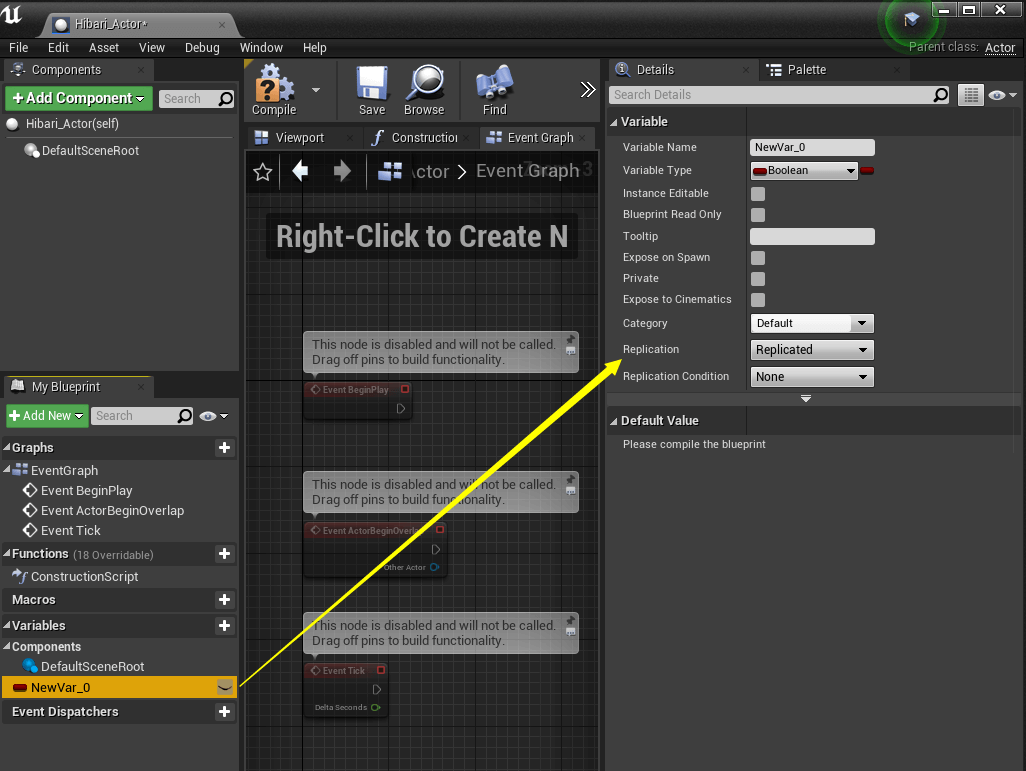Viewport: 1026px width, 771px height.
Task: Open the Details property matrix grid icon
Action: coord(971,96)
